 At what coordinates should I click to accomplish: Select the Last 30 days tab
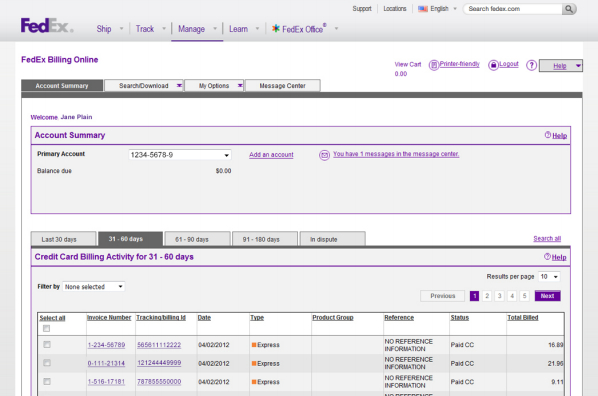63,239
